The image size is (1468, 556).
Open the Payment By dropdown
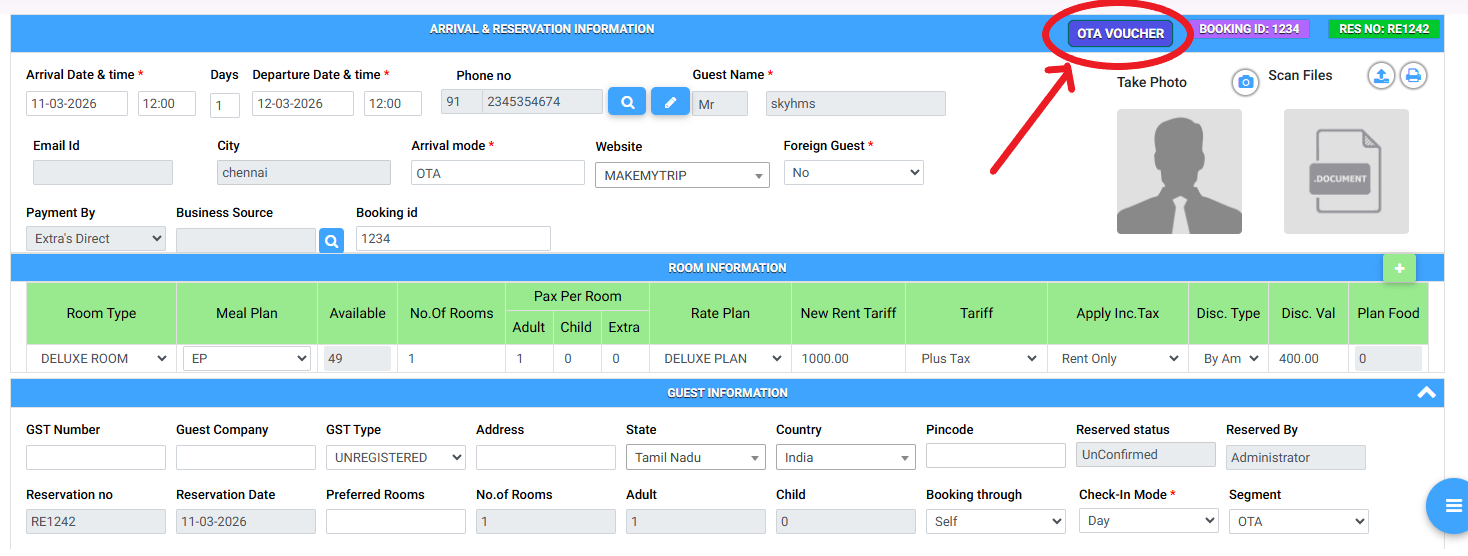pos(96,239)
